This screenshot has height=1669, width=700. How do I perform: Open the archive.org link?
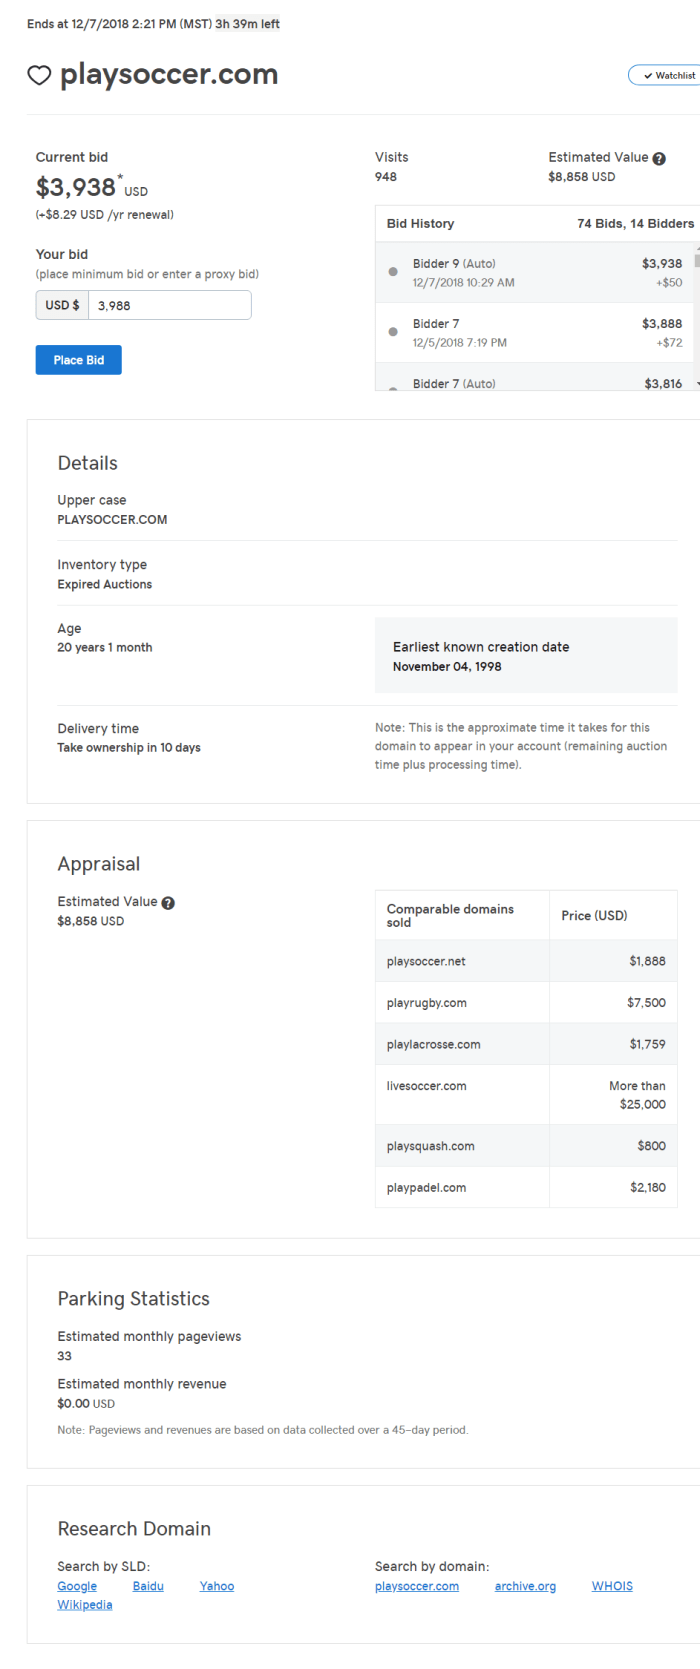click(x=525, y=1586)
